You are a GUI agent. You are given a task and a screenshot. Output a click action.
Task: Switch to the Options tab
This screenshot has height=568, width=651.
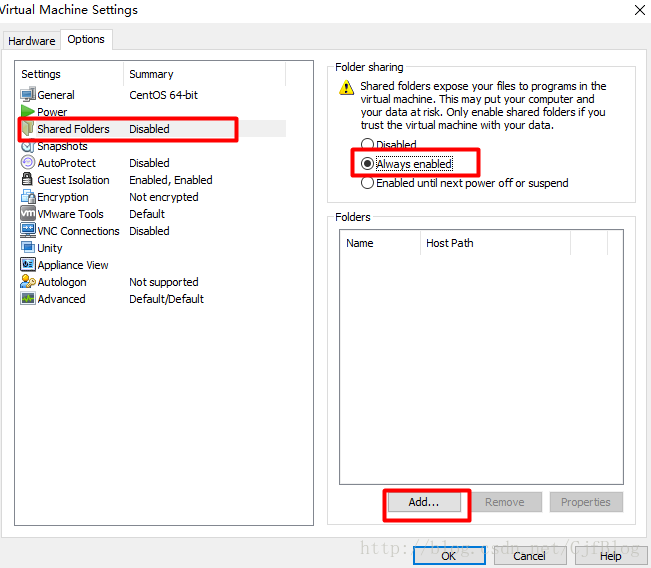(x=86, y=39)
